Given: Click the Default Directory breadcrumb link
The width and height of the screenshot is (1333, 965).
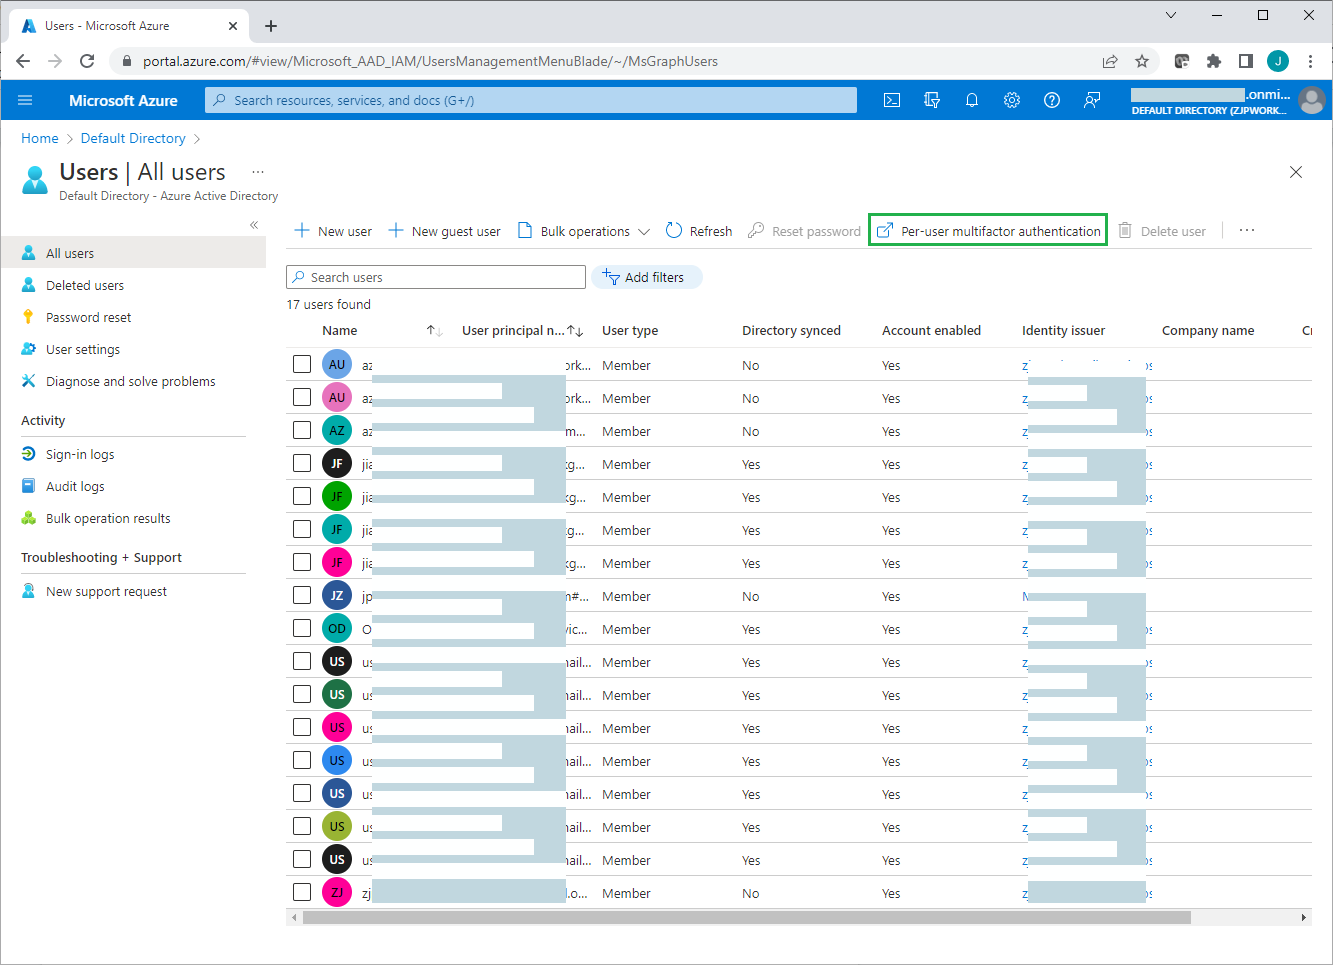Looking at the screenshot, I should coord(133,138).
